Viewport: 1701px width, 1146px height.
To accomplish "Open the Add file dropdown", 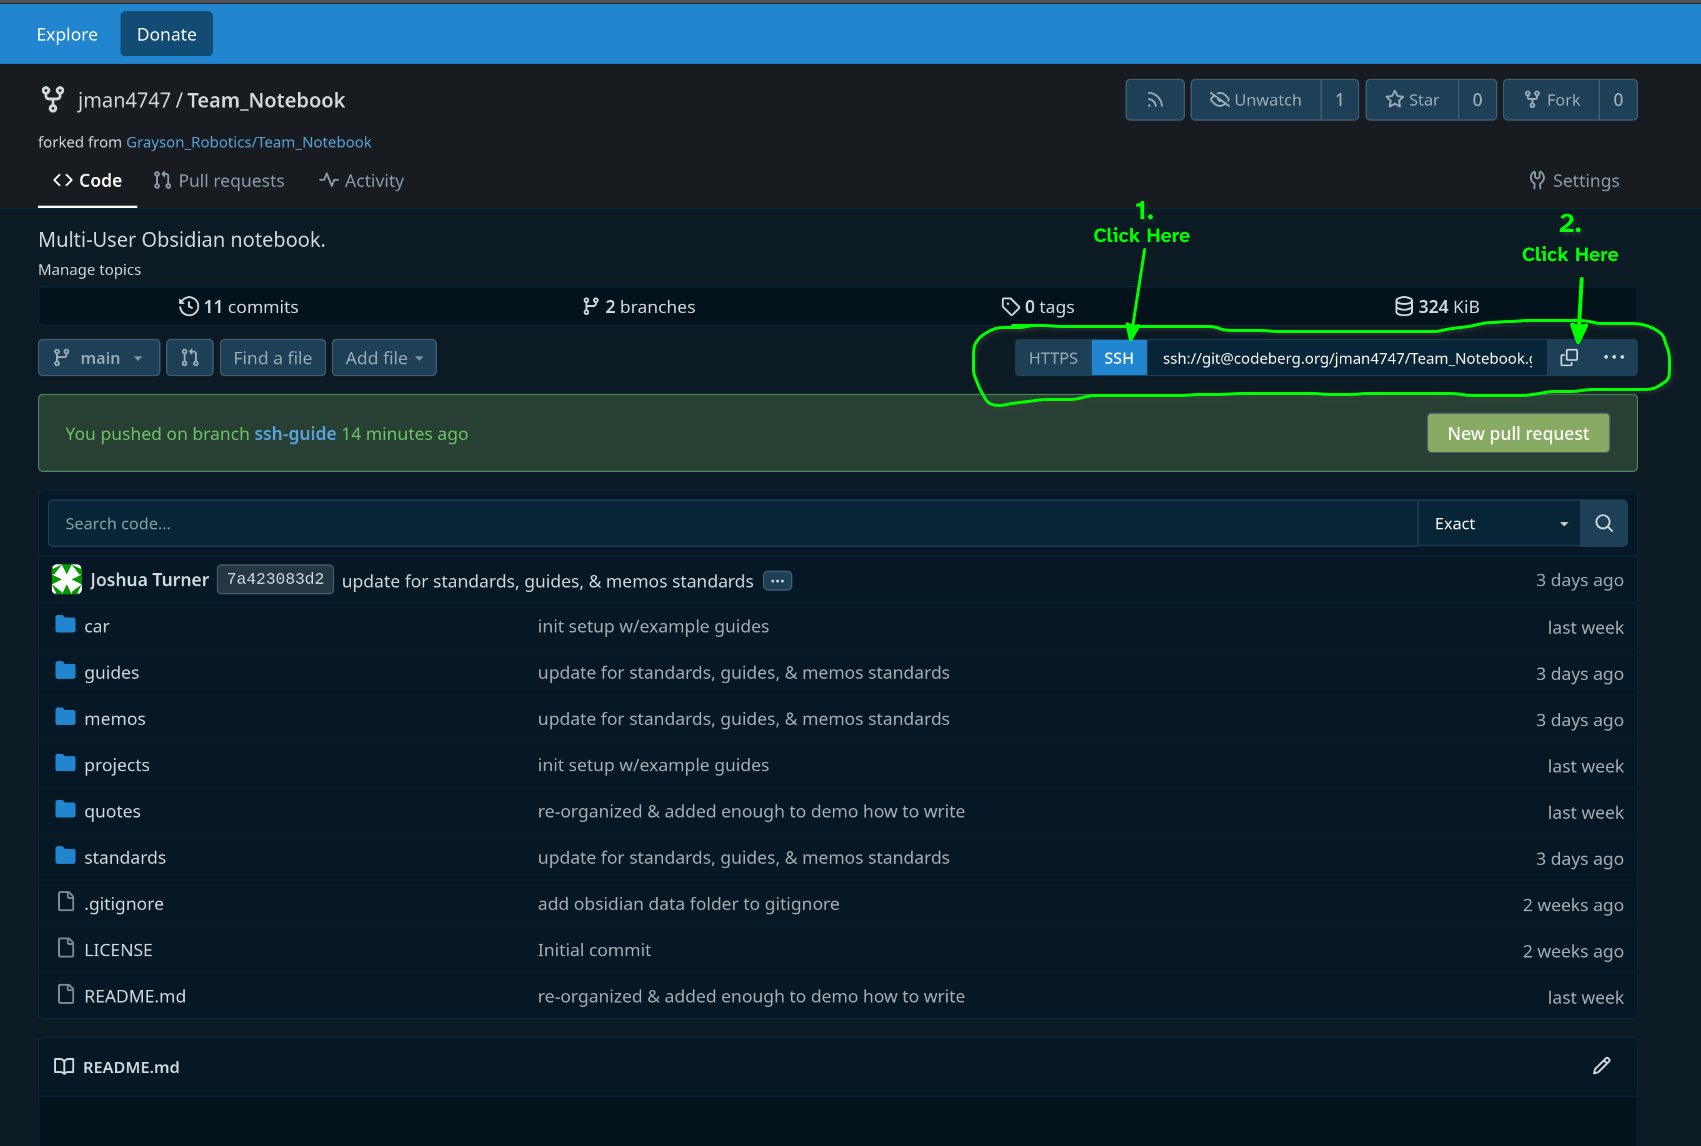I will [384, 358].
